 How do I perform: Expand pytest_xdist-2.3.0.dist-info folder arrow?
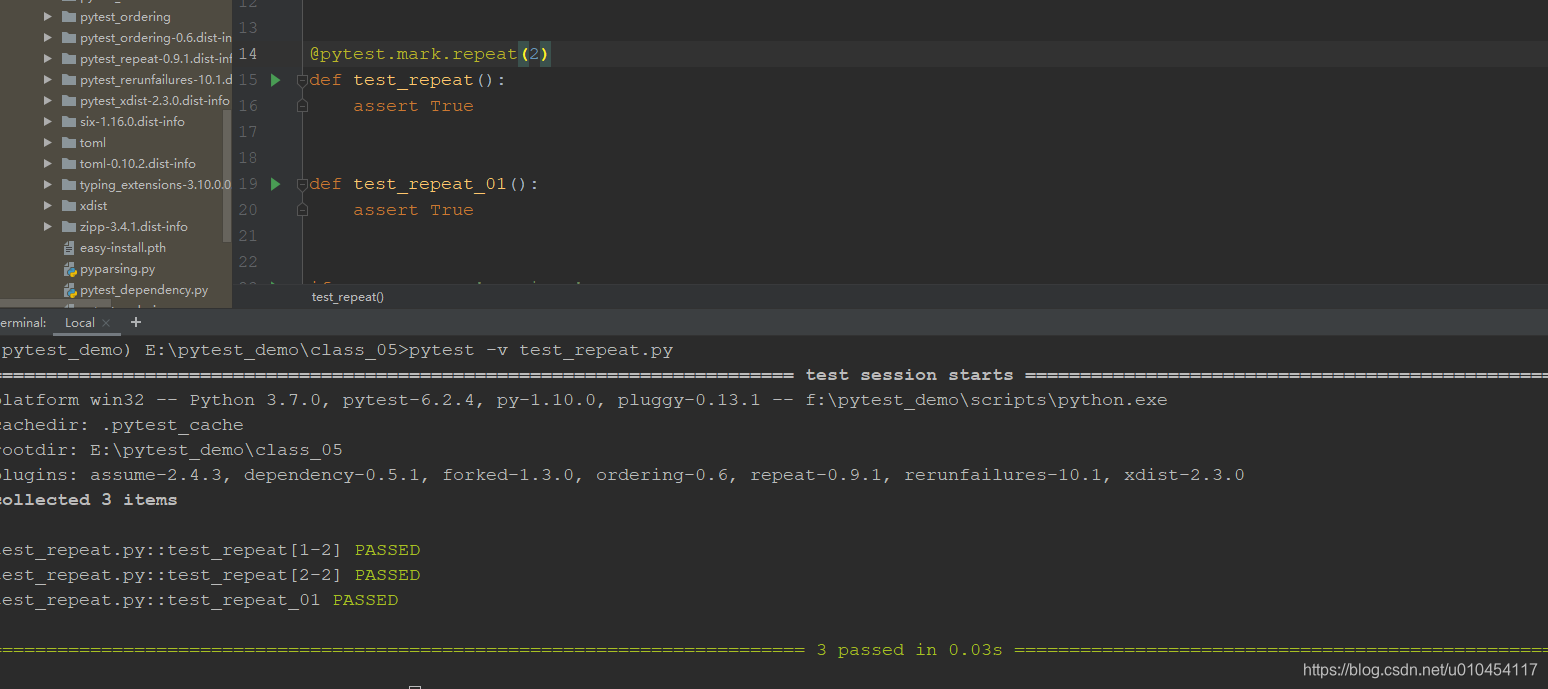point(47,101)
